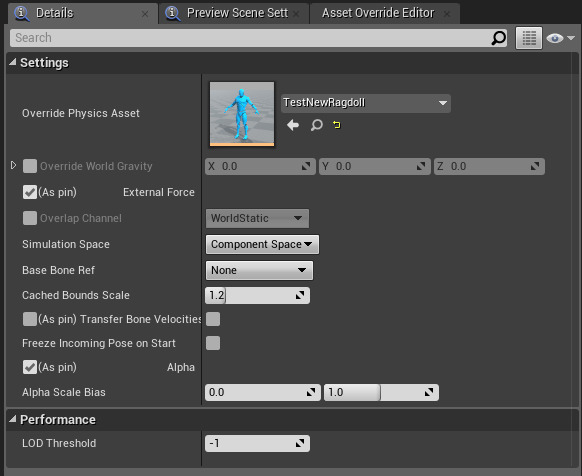Viewport: 582px width, 476px height.
Task: Use selected asset arrow for Physics Asset
Action: coord(293,125)
